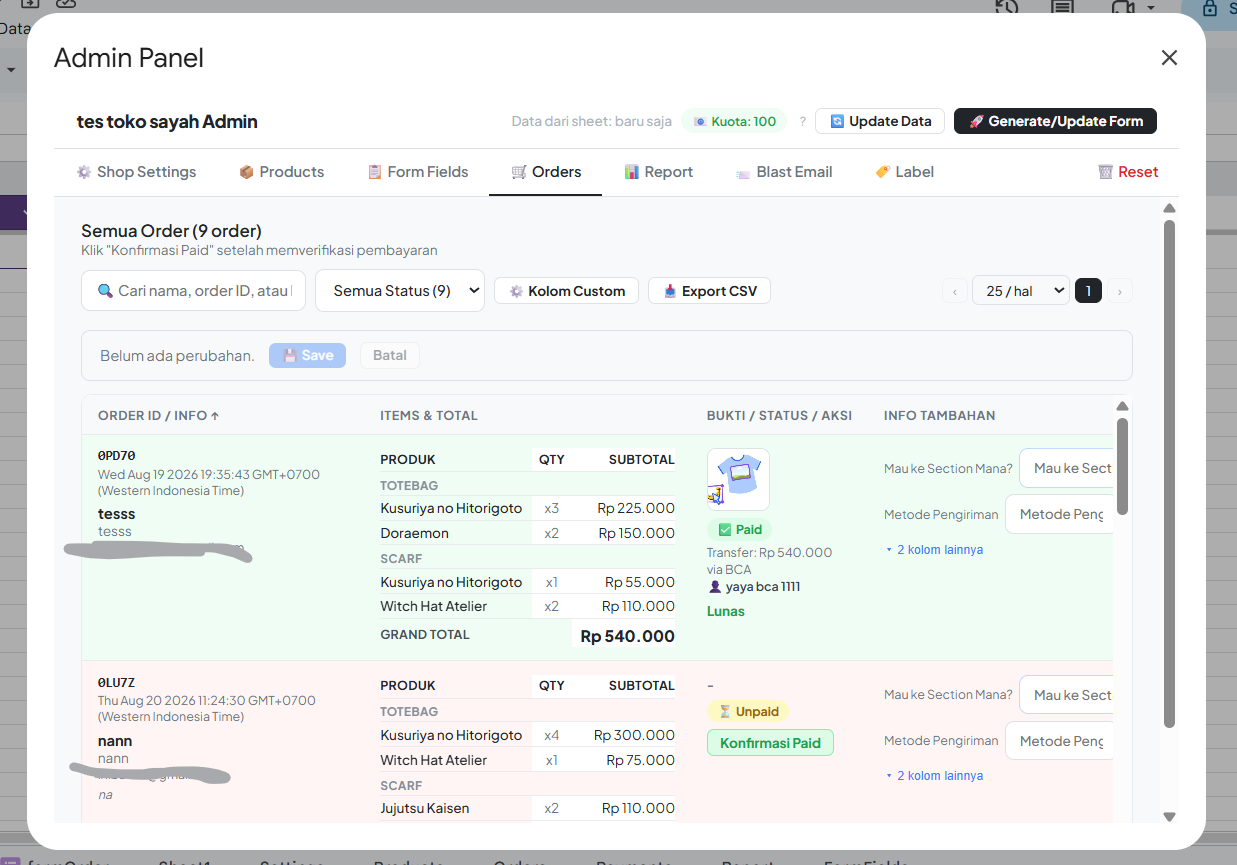
Task: Switch to the Blast Email tab
Action: (784, 172)
